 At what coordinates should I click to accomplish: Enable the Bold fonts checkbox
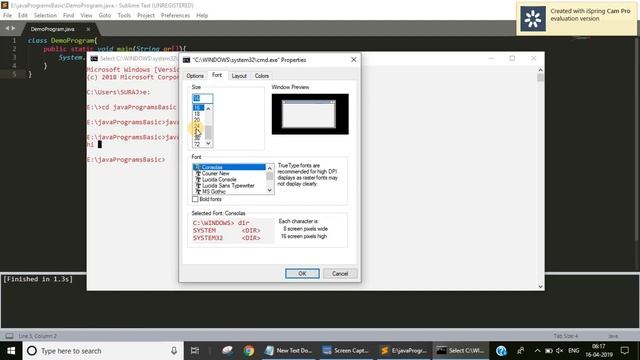195,199
